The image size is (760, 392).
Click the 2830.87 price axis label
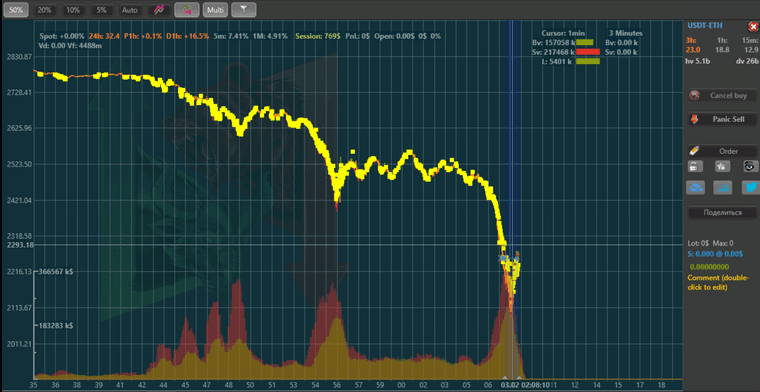tap(20, 57)
